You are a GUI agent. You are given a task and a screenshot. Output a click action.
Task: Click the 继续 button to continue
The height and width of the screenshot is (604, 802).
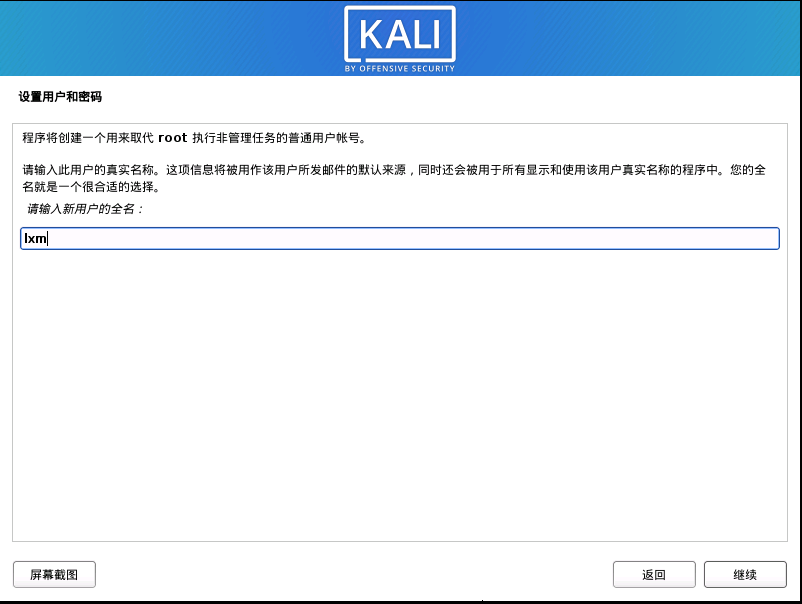[745, 574]
